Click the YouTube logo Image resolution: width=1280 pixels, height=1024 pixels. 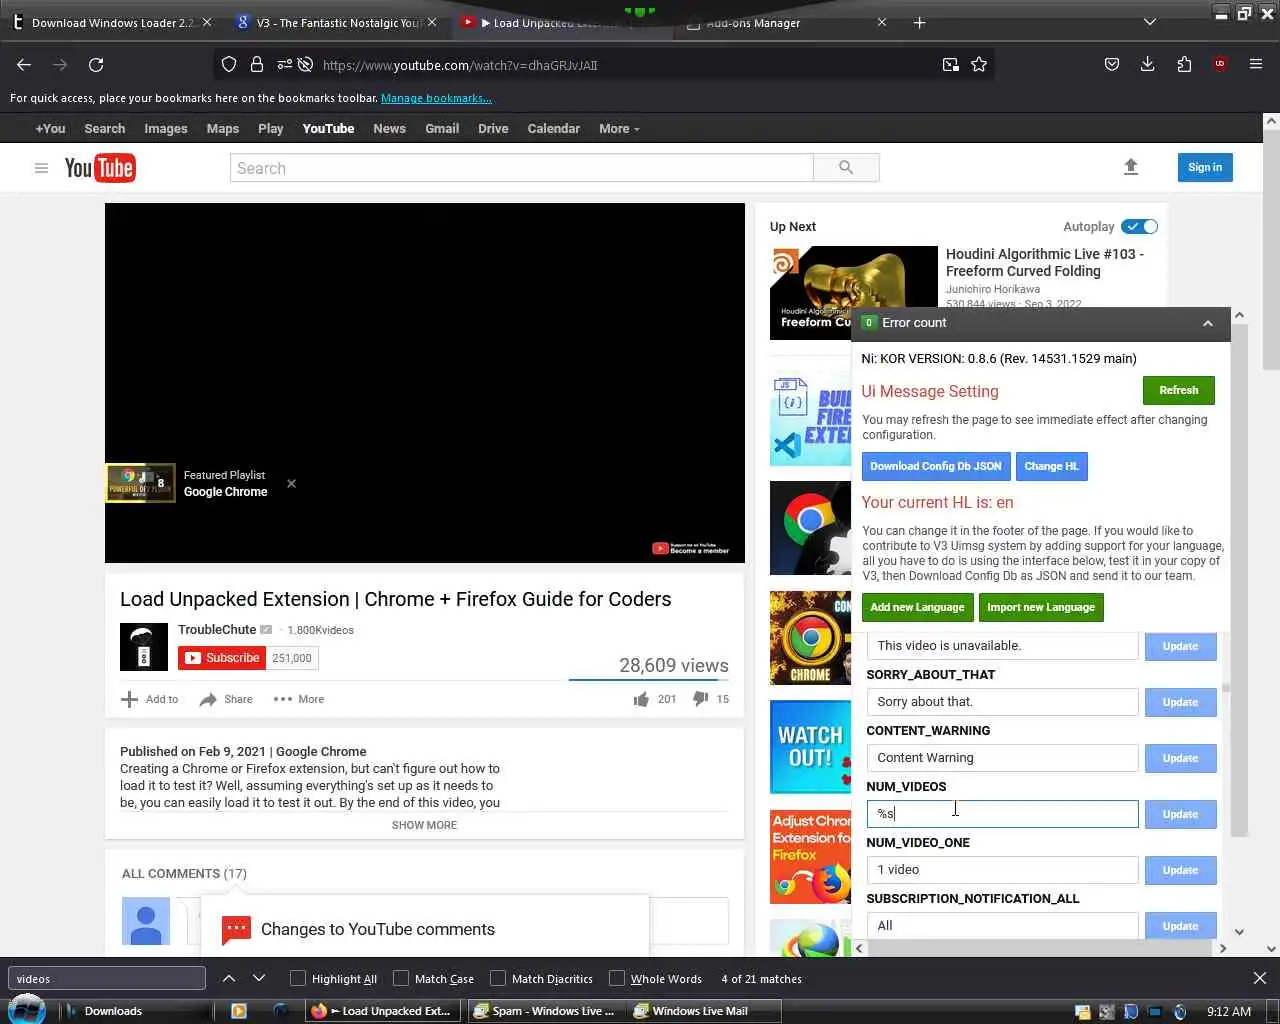(x=100, y=168)
